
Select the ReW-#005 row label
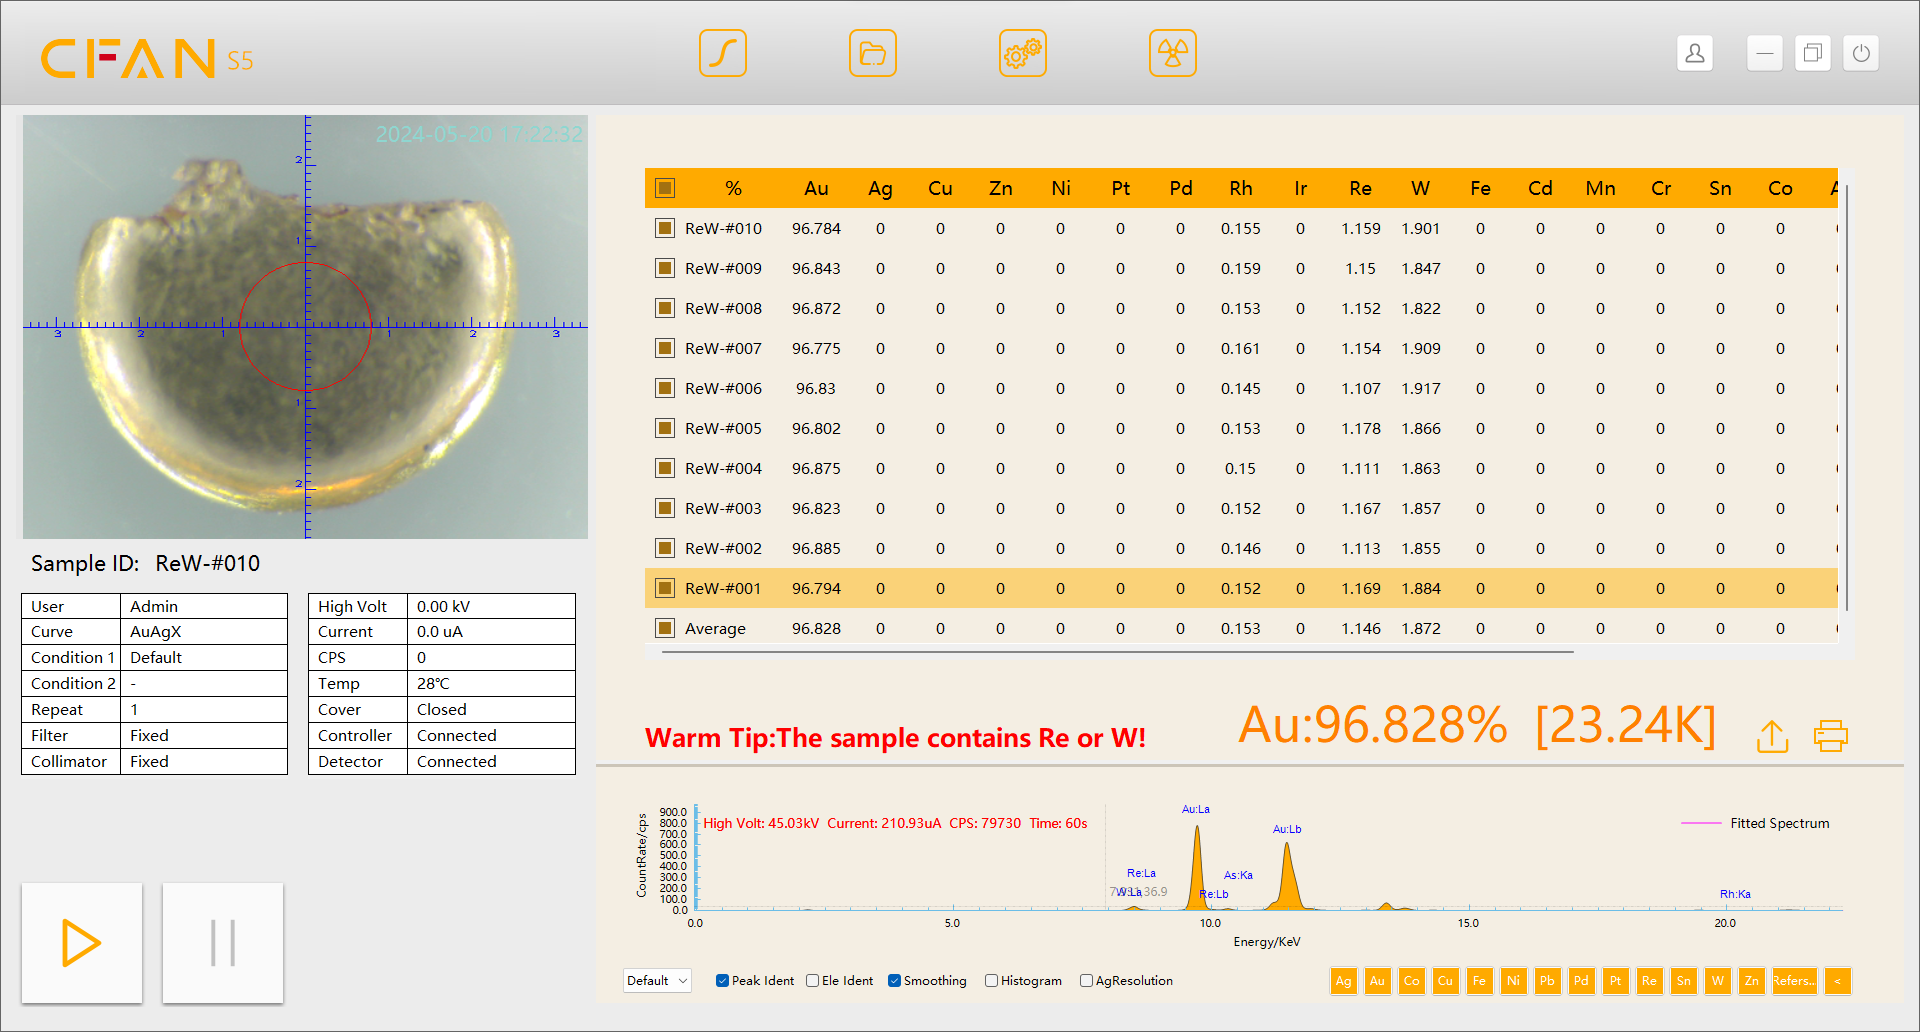click(x=723, y=428)
